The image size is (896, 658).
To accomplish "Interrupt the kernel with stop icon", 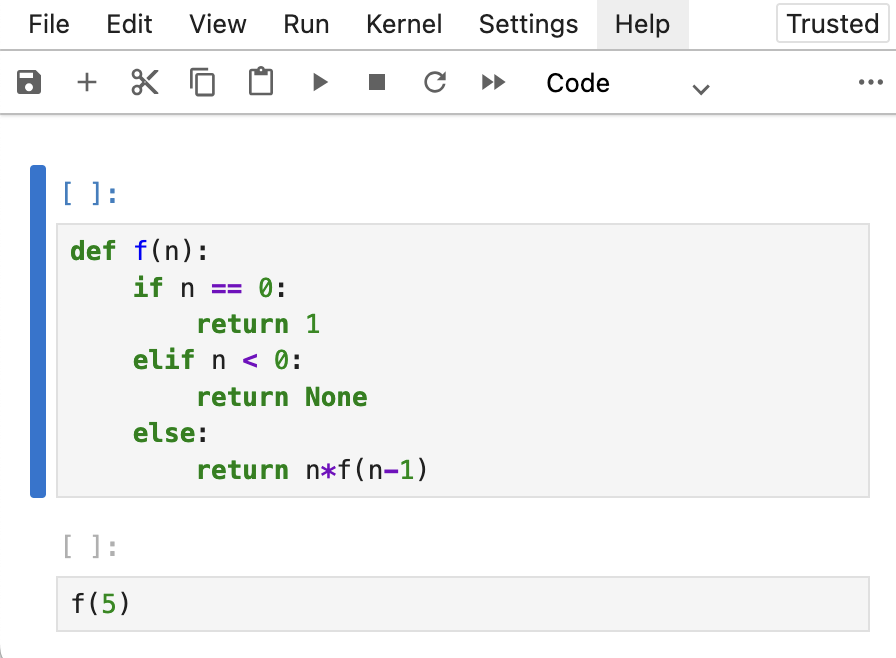I will [x=377, y=83].
